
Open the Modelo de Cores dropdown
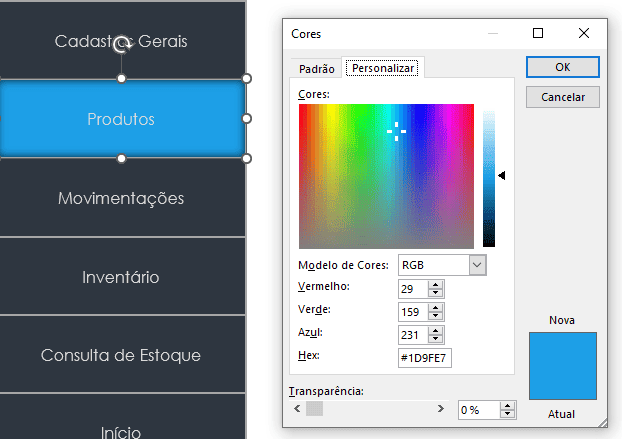[x=477, y=265]
